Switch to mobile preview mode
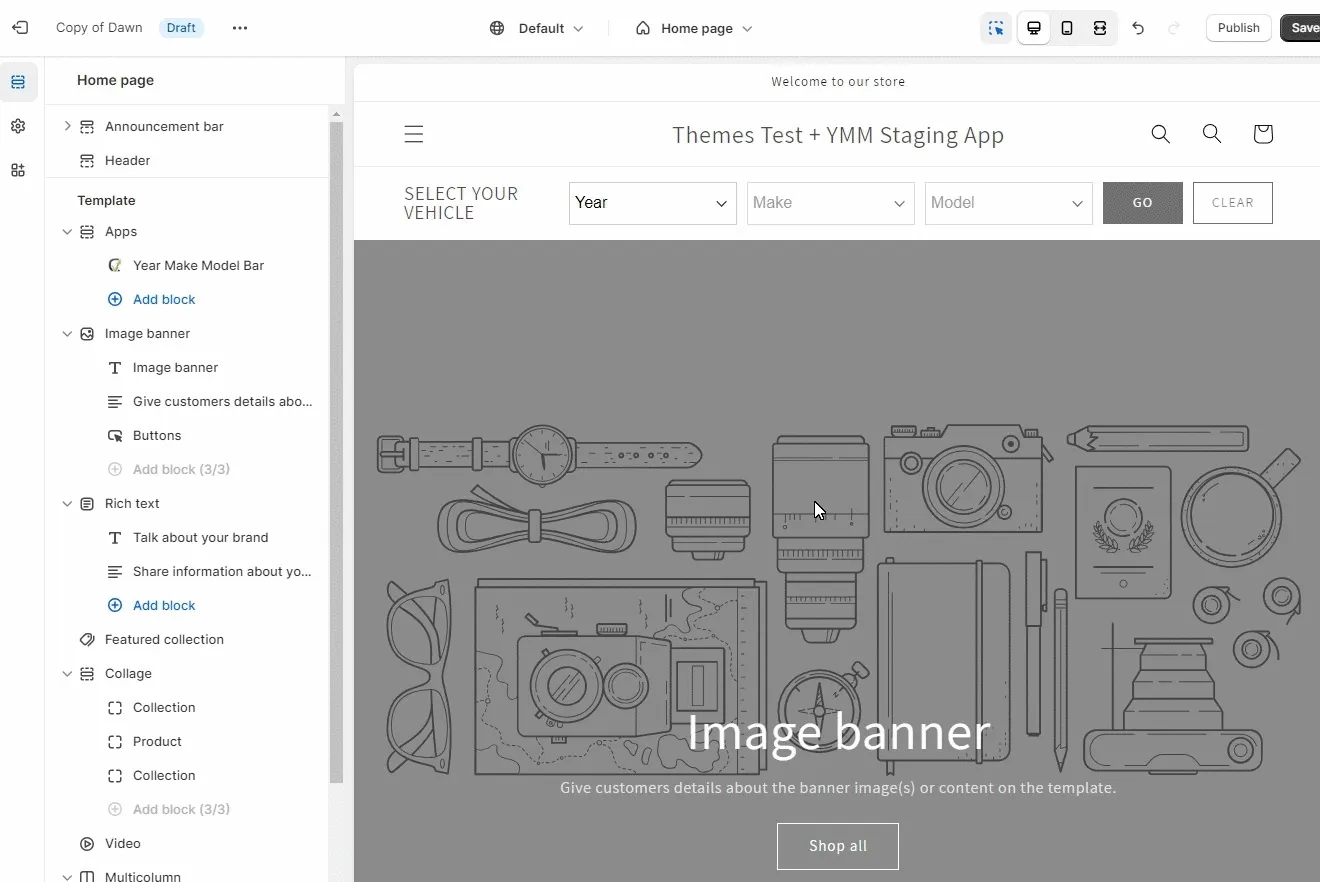The height and width of the screenshot is (882, 1320). pos(1067,28)
